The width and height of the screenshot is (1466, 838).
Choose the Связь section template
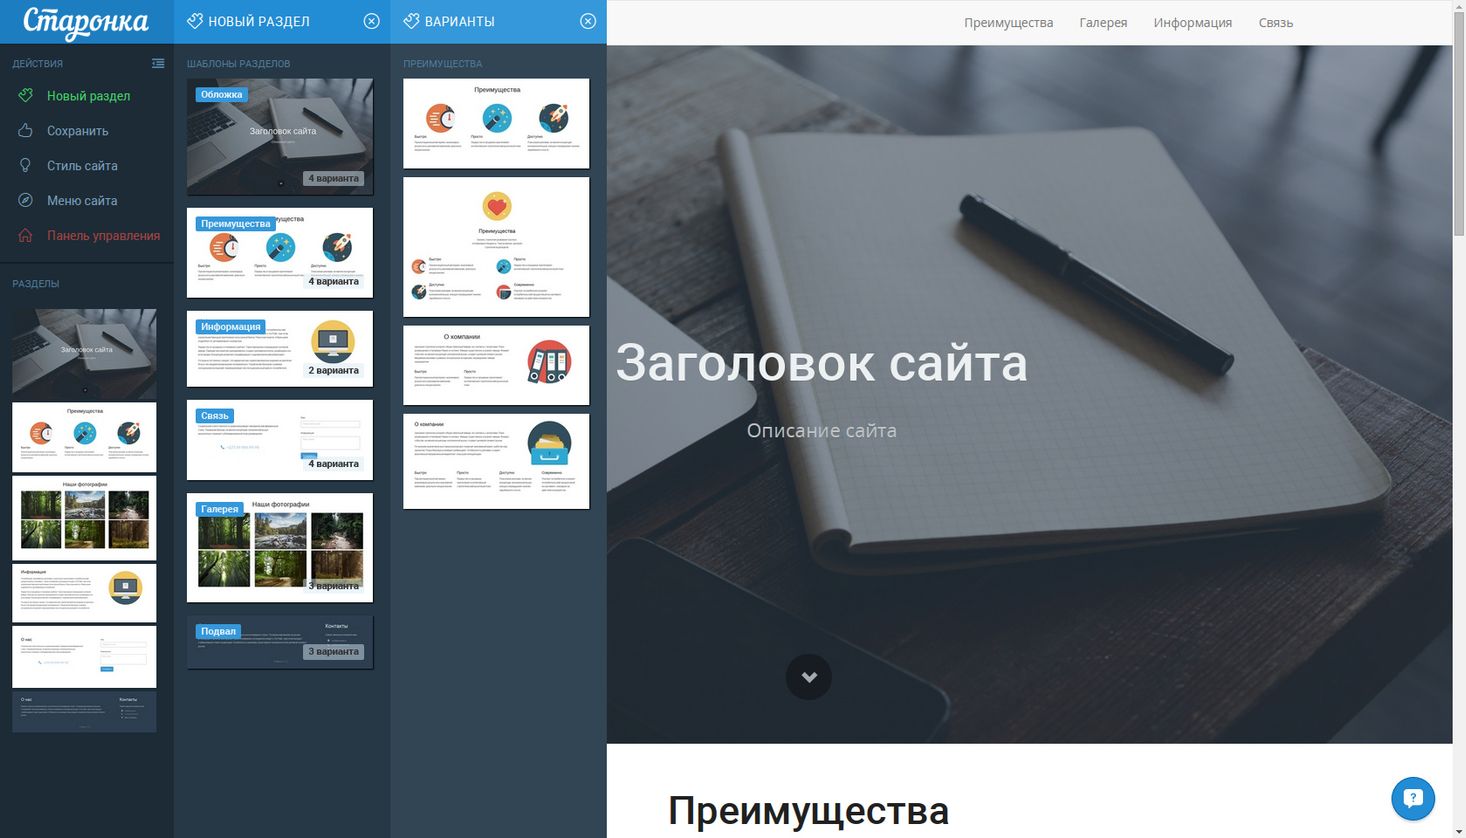[280, 440]
